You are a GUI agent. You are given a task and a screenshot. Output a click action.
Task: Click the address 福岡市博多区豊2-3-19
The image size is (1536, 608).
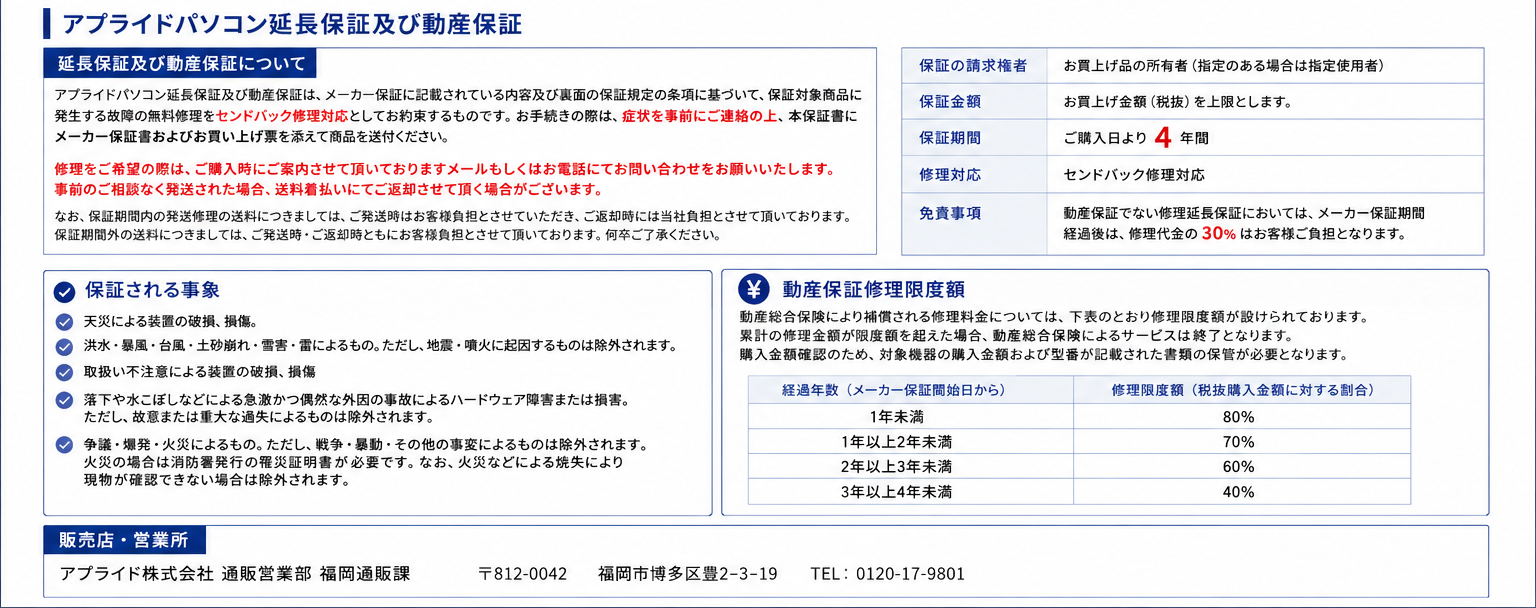pos(688,574)
